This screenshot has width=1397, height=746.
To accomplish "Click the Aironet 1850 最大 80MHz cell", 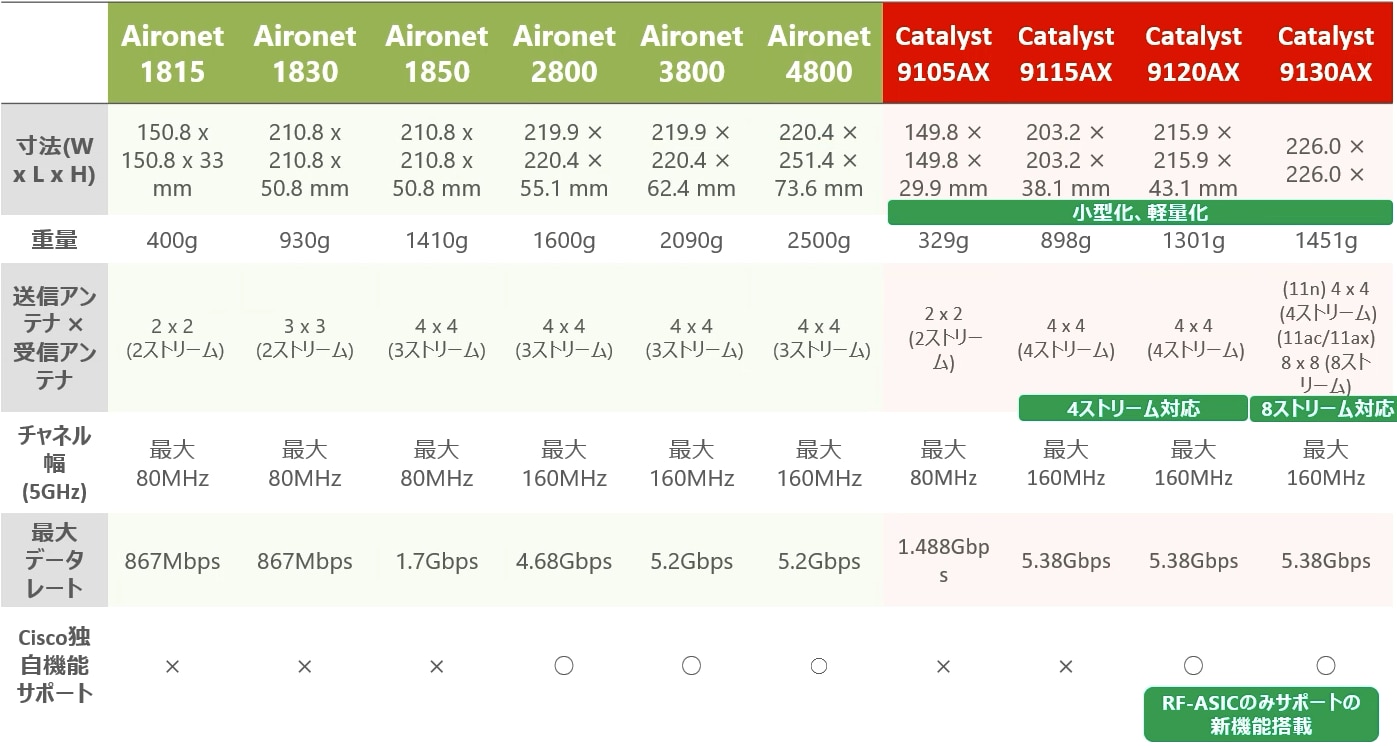I will click(x=437, y=464).
